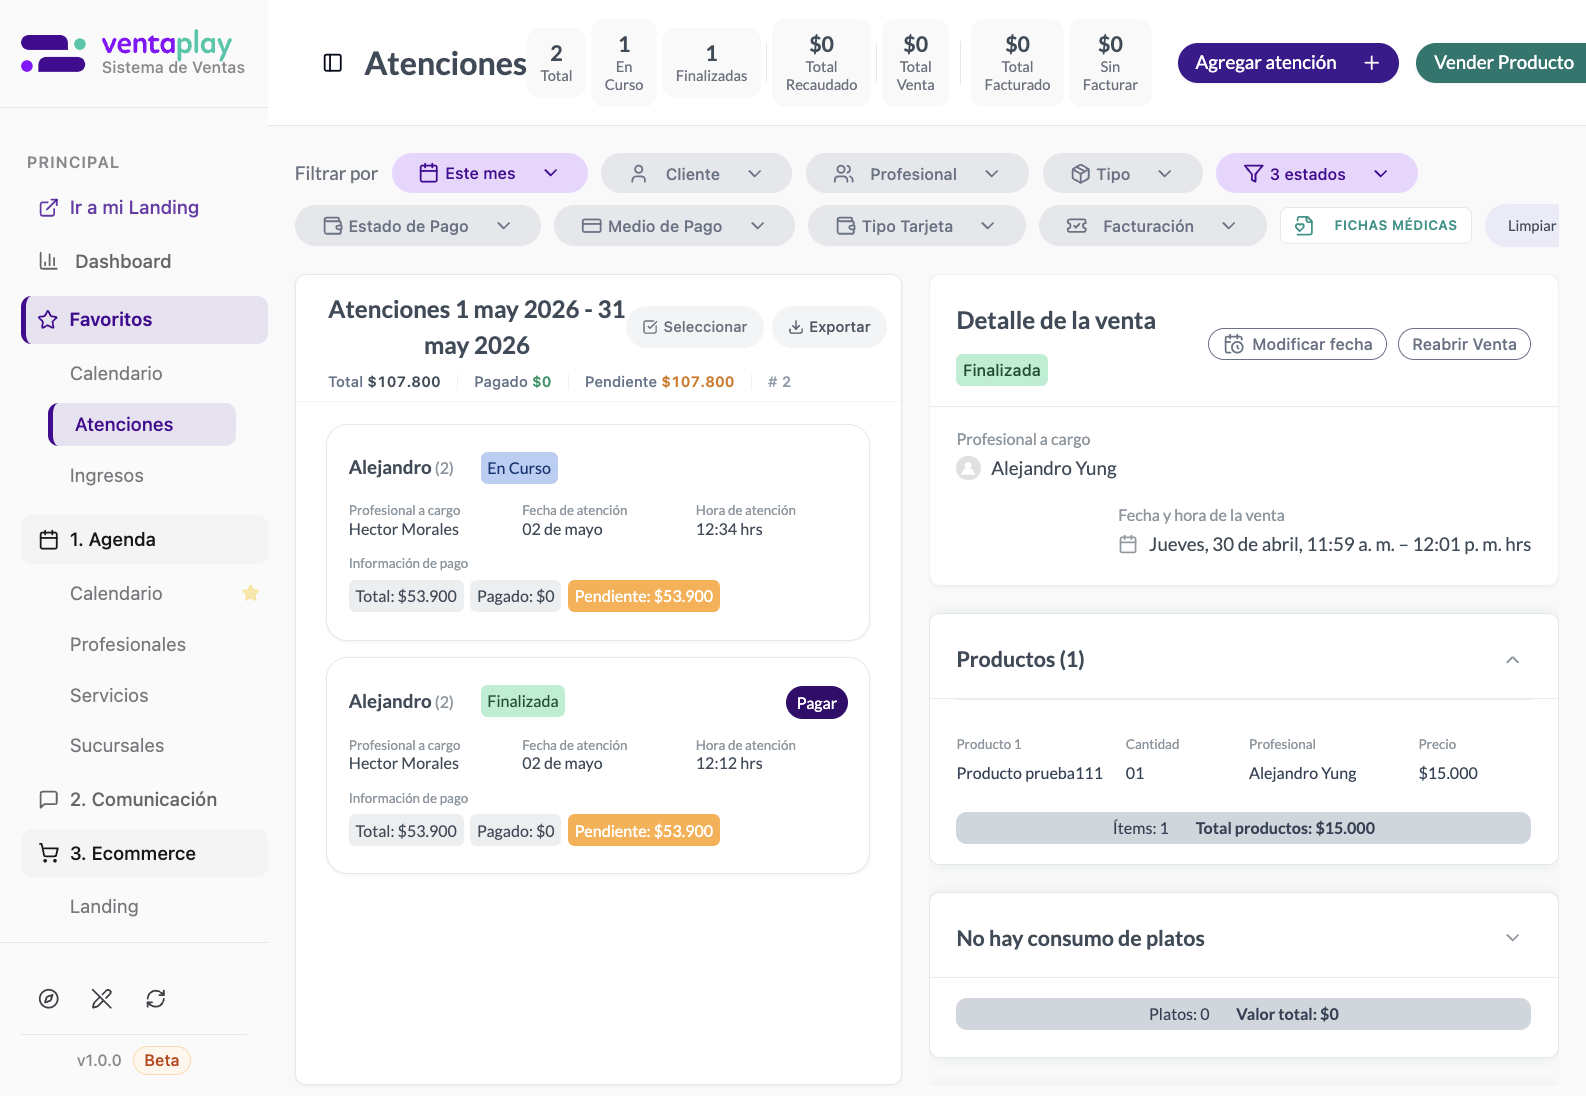
Task: Open Servicios in the sidebar
Action: click(x=109, y=695)
